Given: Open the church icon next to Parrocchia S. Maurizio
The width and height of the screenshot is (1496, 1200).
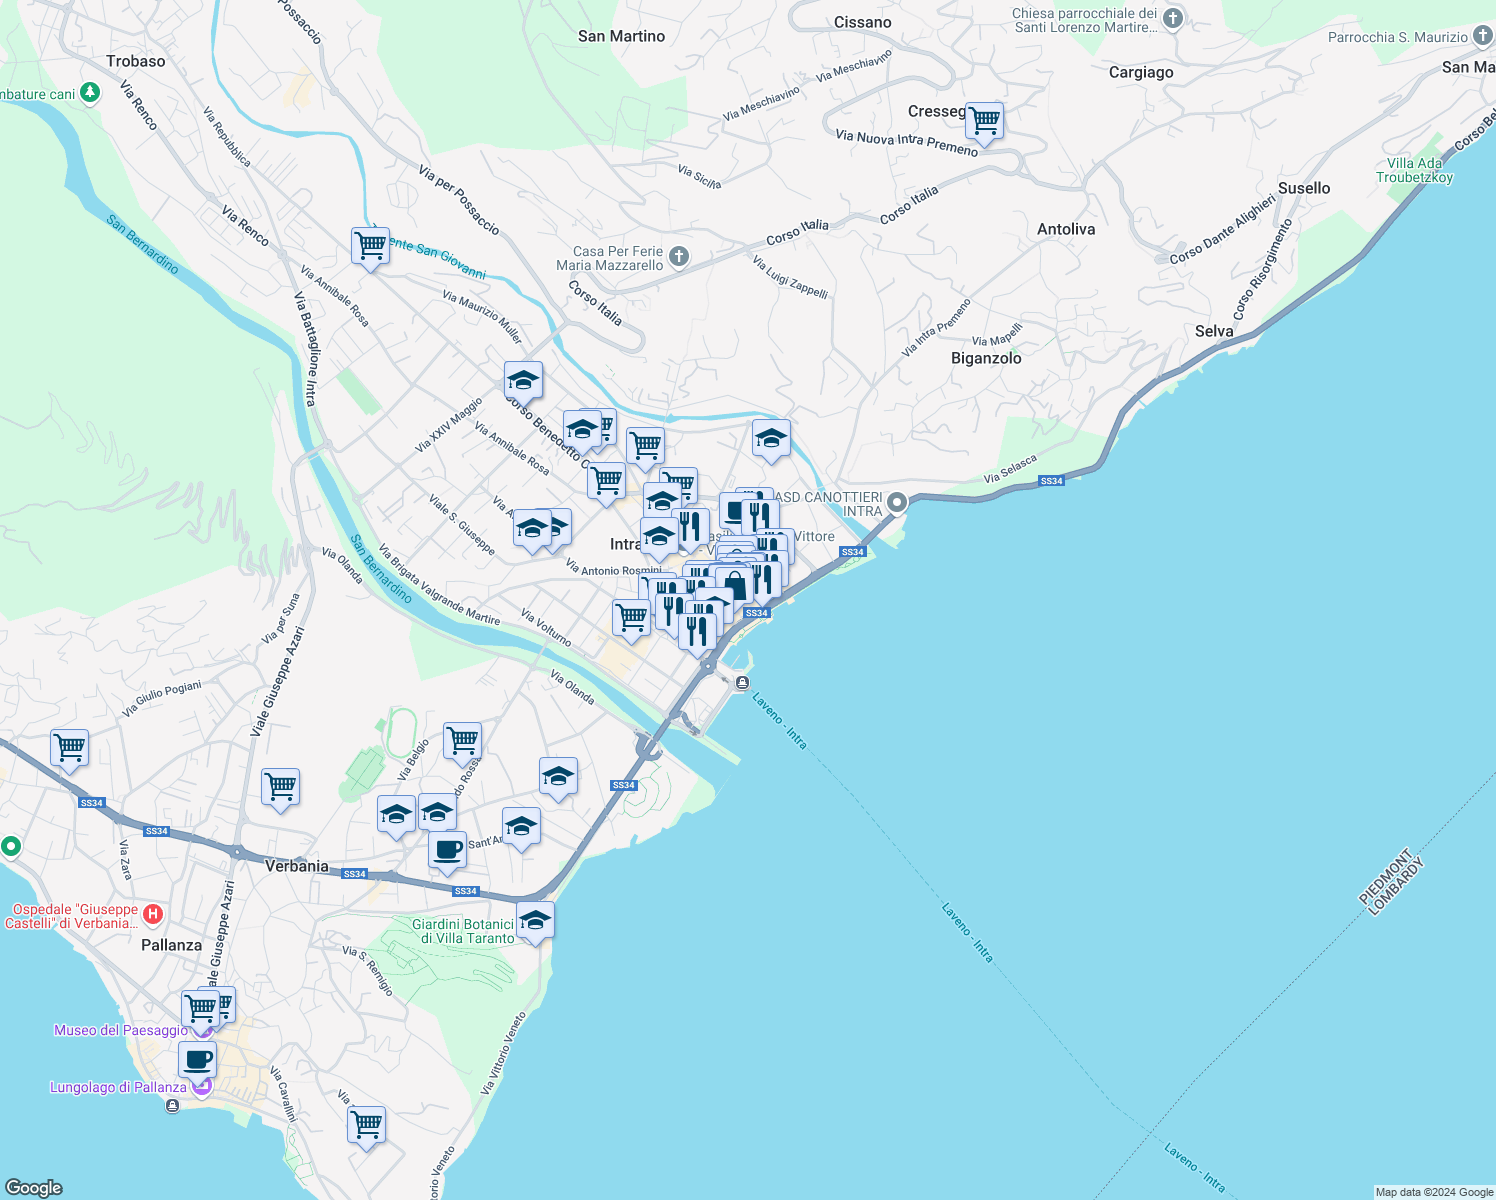Looking at the screenshot, I should [1483, 36].
